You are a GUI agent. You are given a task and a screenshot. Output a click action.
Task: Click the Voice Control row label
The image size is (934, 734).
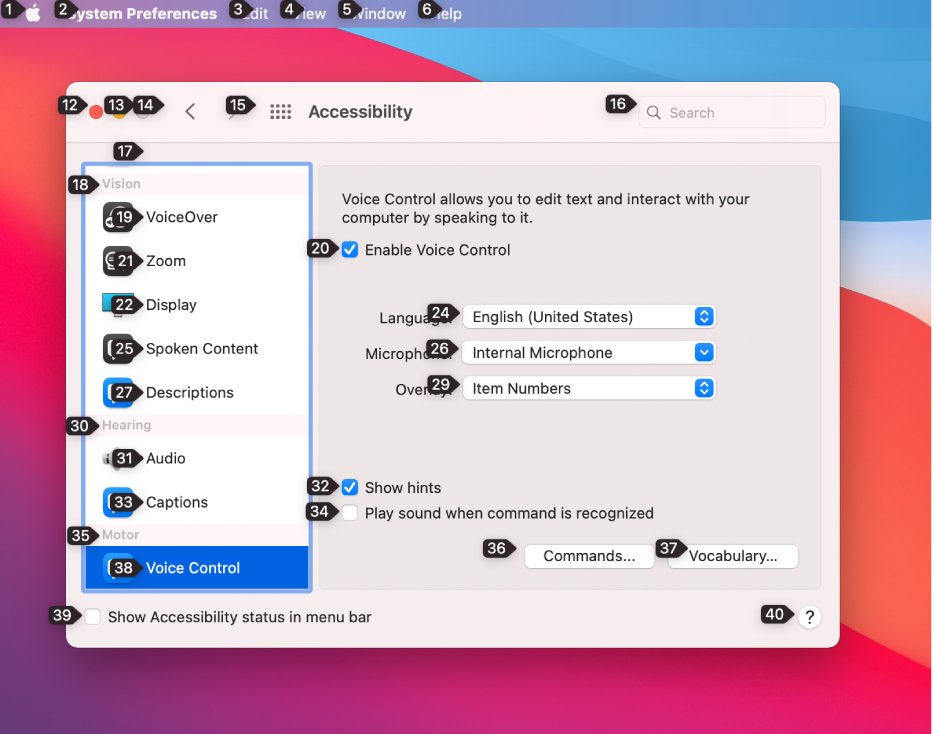pos(193,568)
